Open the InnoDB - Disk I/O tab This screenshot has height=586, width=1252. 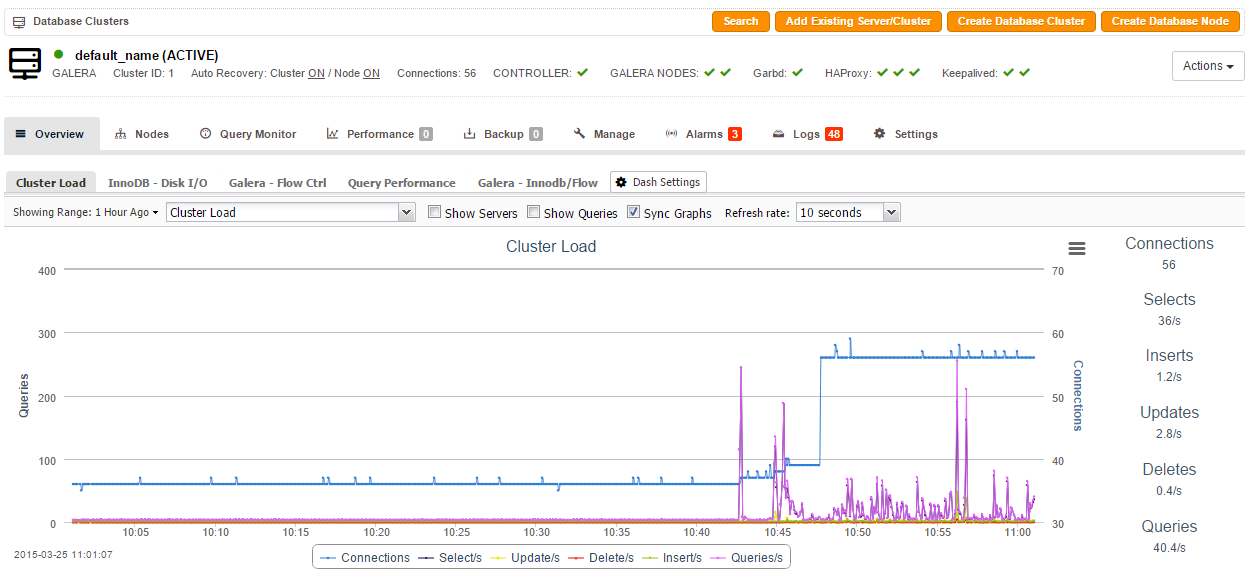(x=157, y=183)
